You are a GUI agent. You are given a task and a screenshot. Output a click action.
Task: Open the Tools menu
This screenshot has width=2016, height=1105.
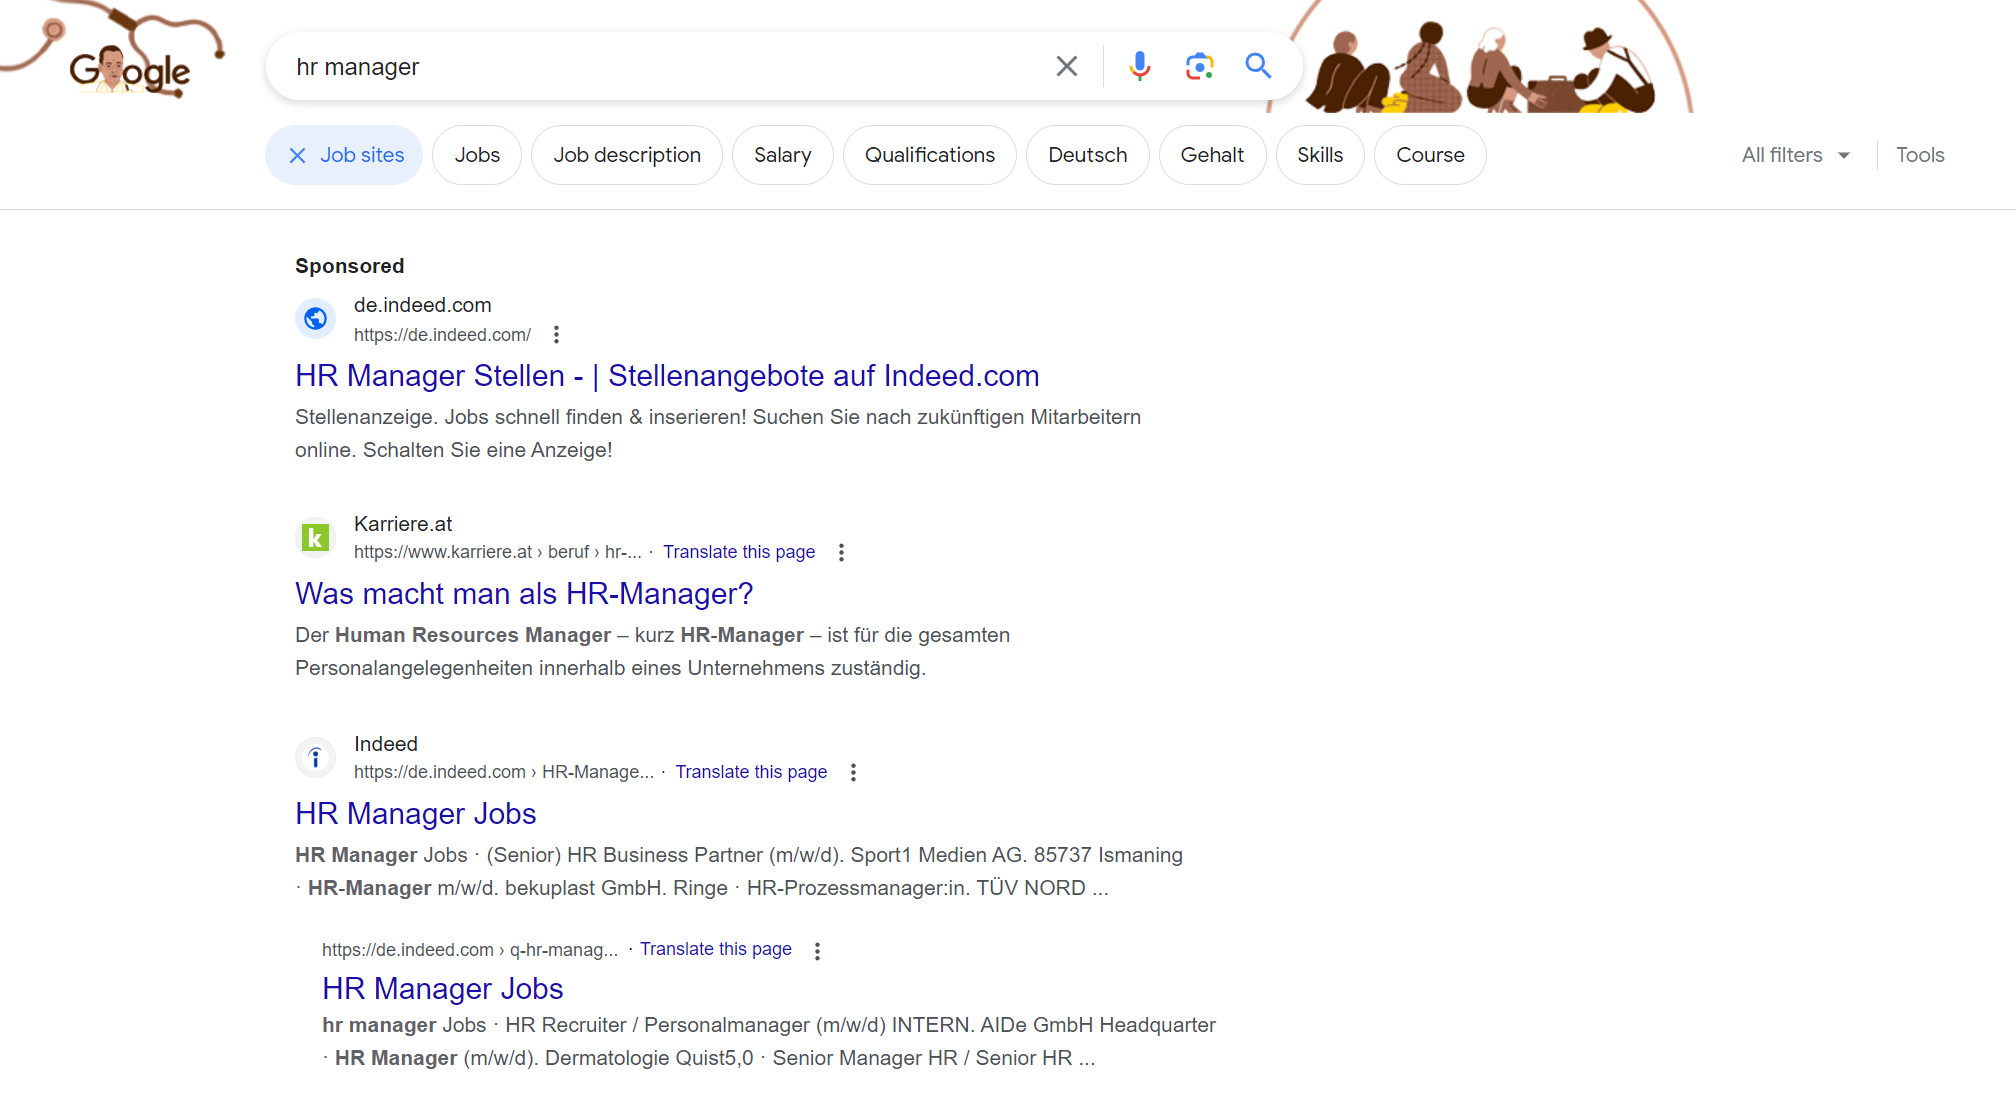click(1919, 155)
